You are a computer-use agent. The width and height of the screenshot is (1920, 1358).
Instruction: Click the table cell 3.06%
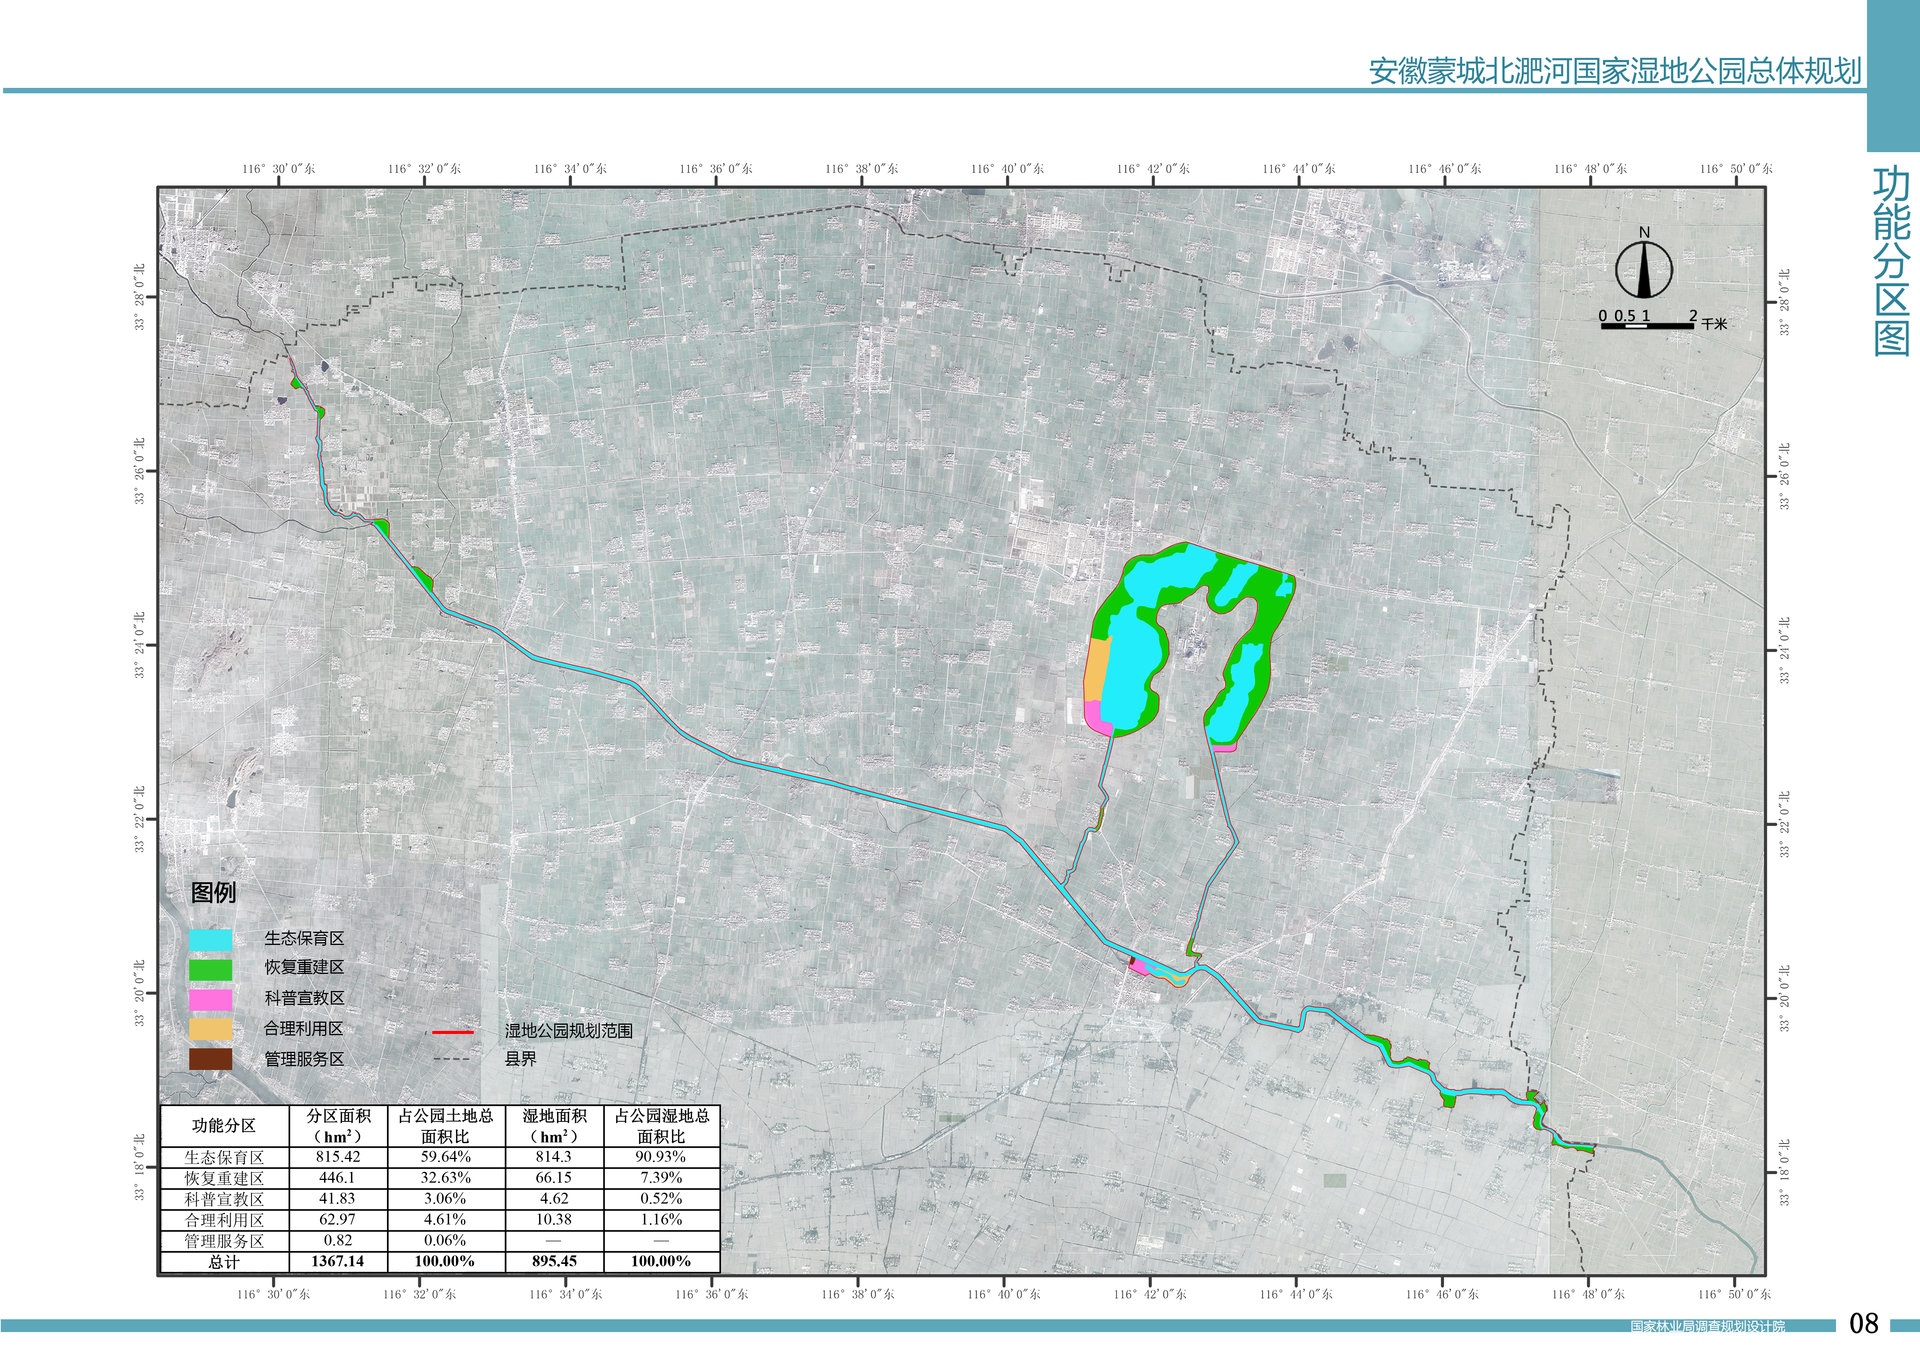click(445, 1199)
